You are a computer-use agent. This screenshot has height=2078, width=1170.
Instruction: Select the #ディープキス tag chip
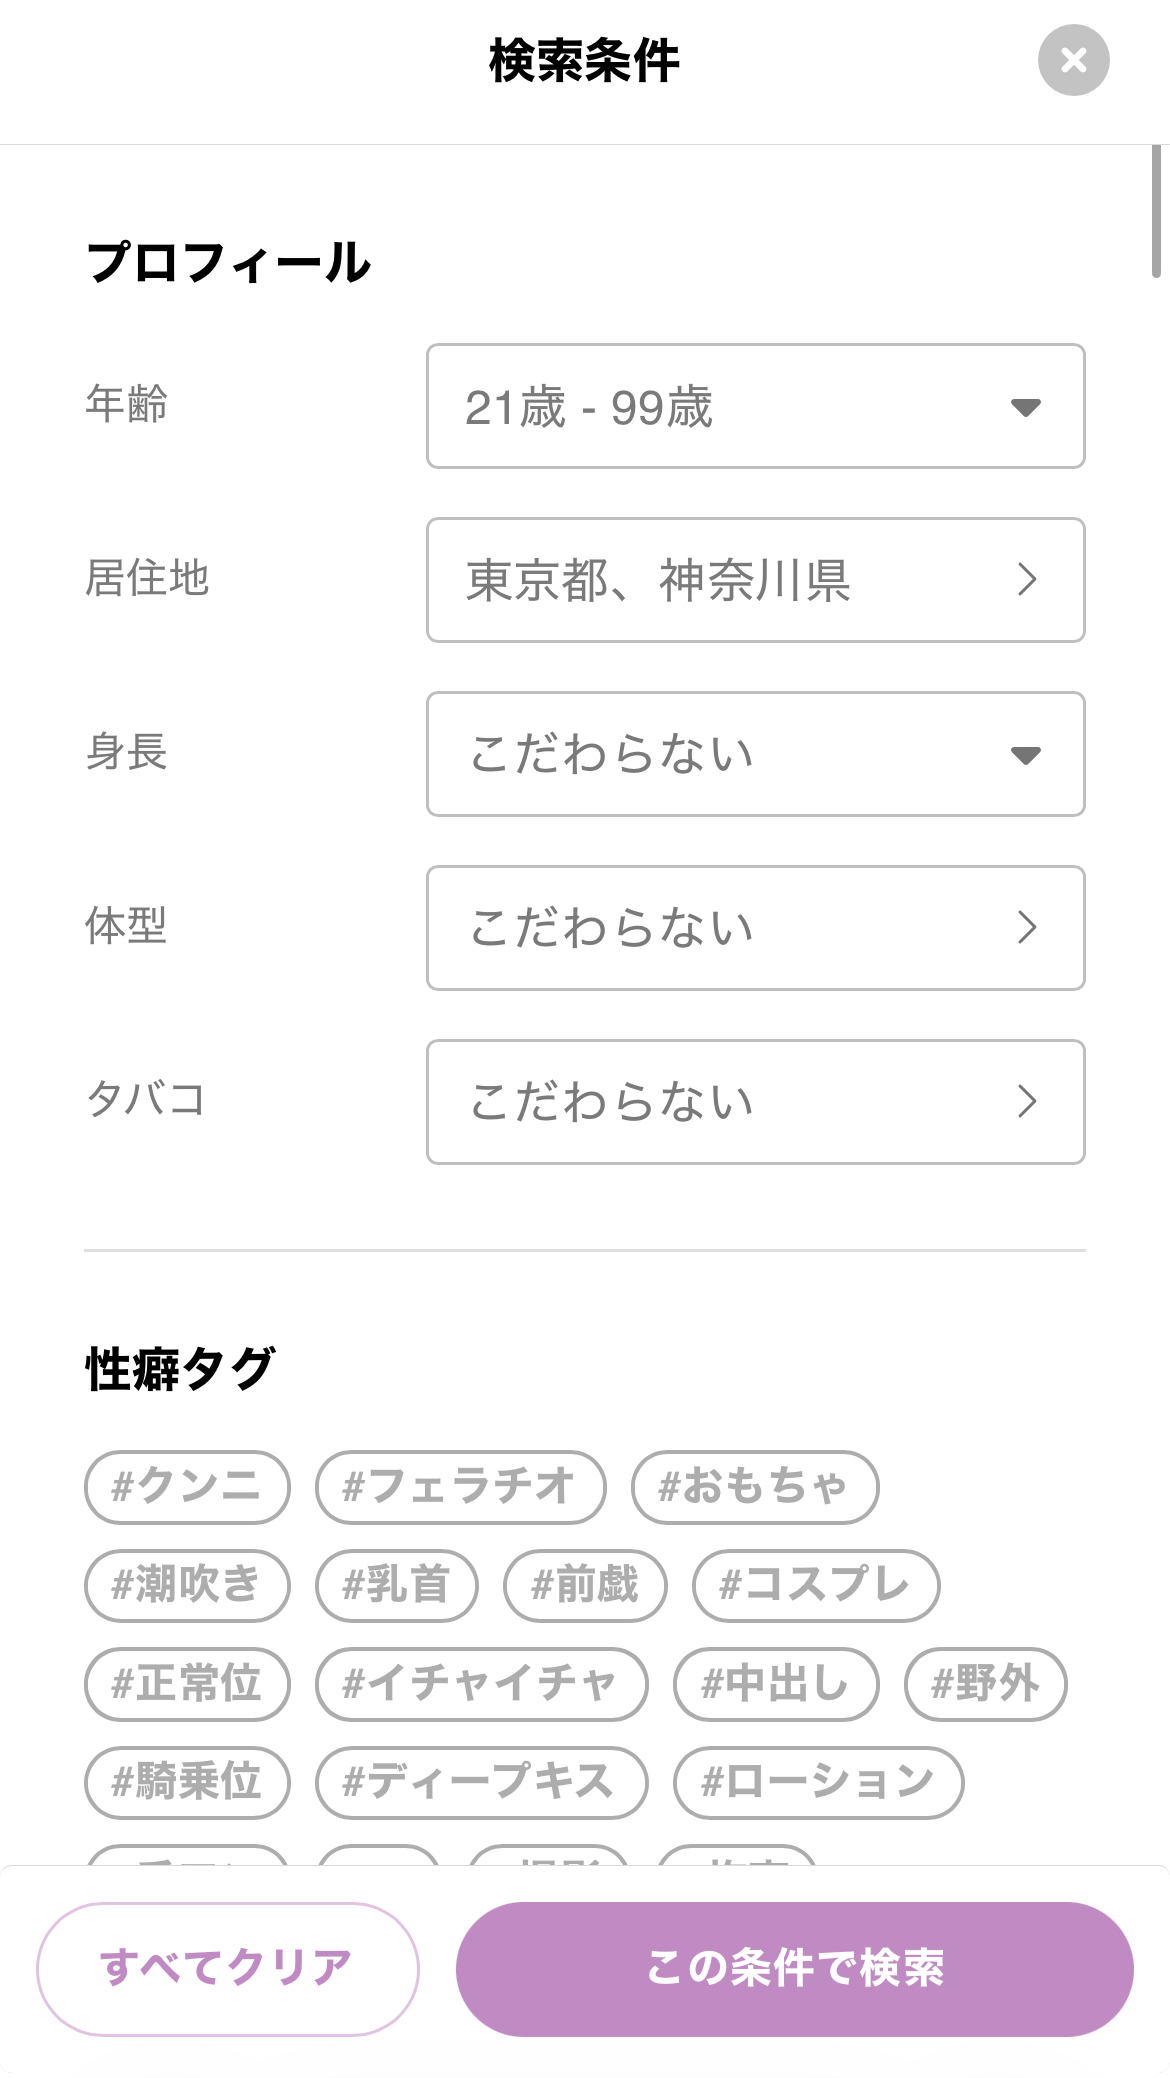(482, 1782)
